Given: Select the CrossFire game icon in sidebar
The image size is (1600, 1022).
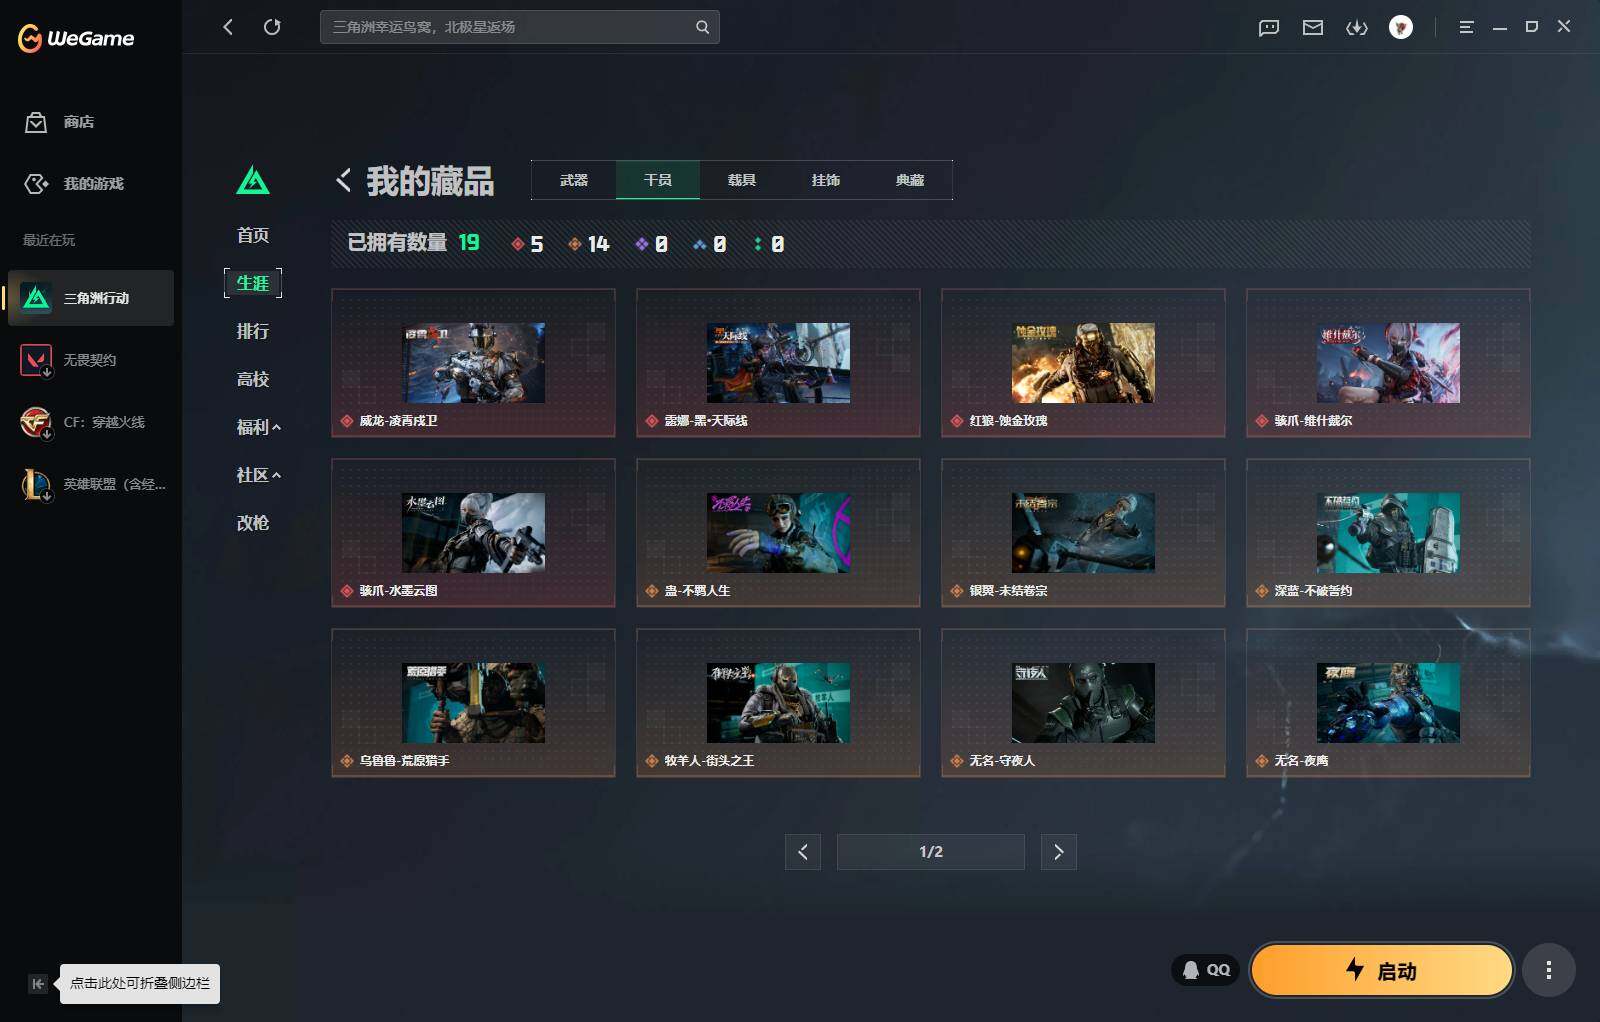Looking at the screenshot, I should click(37, 422).
